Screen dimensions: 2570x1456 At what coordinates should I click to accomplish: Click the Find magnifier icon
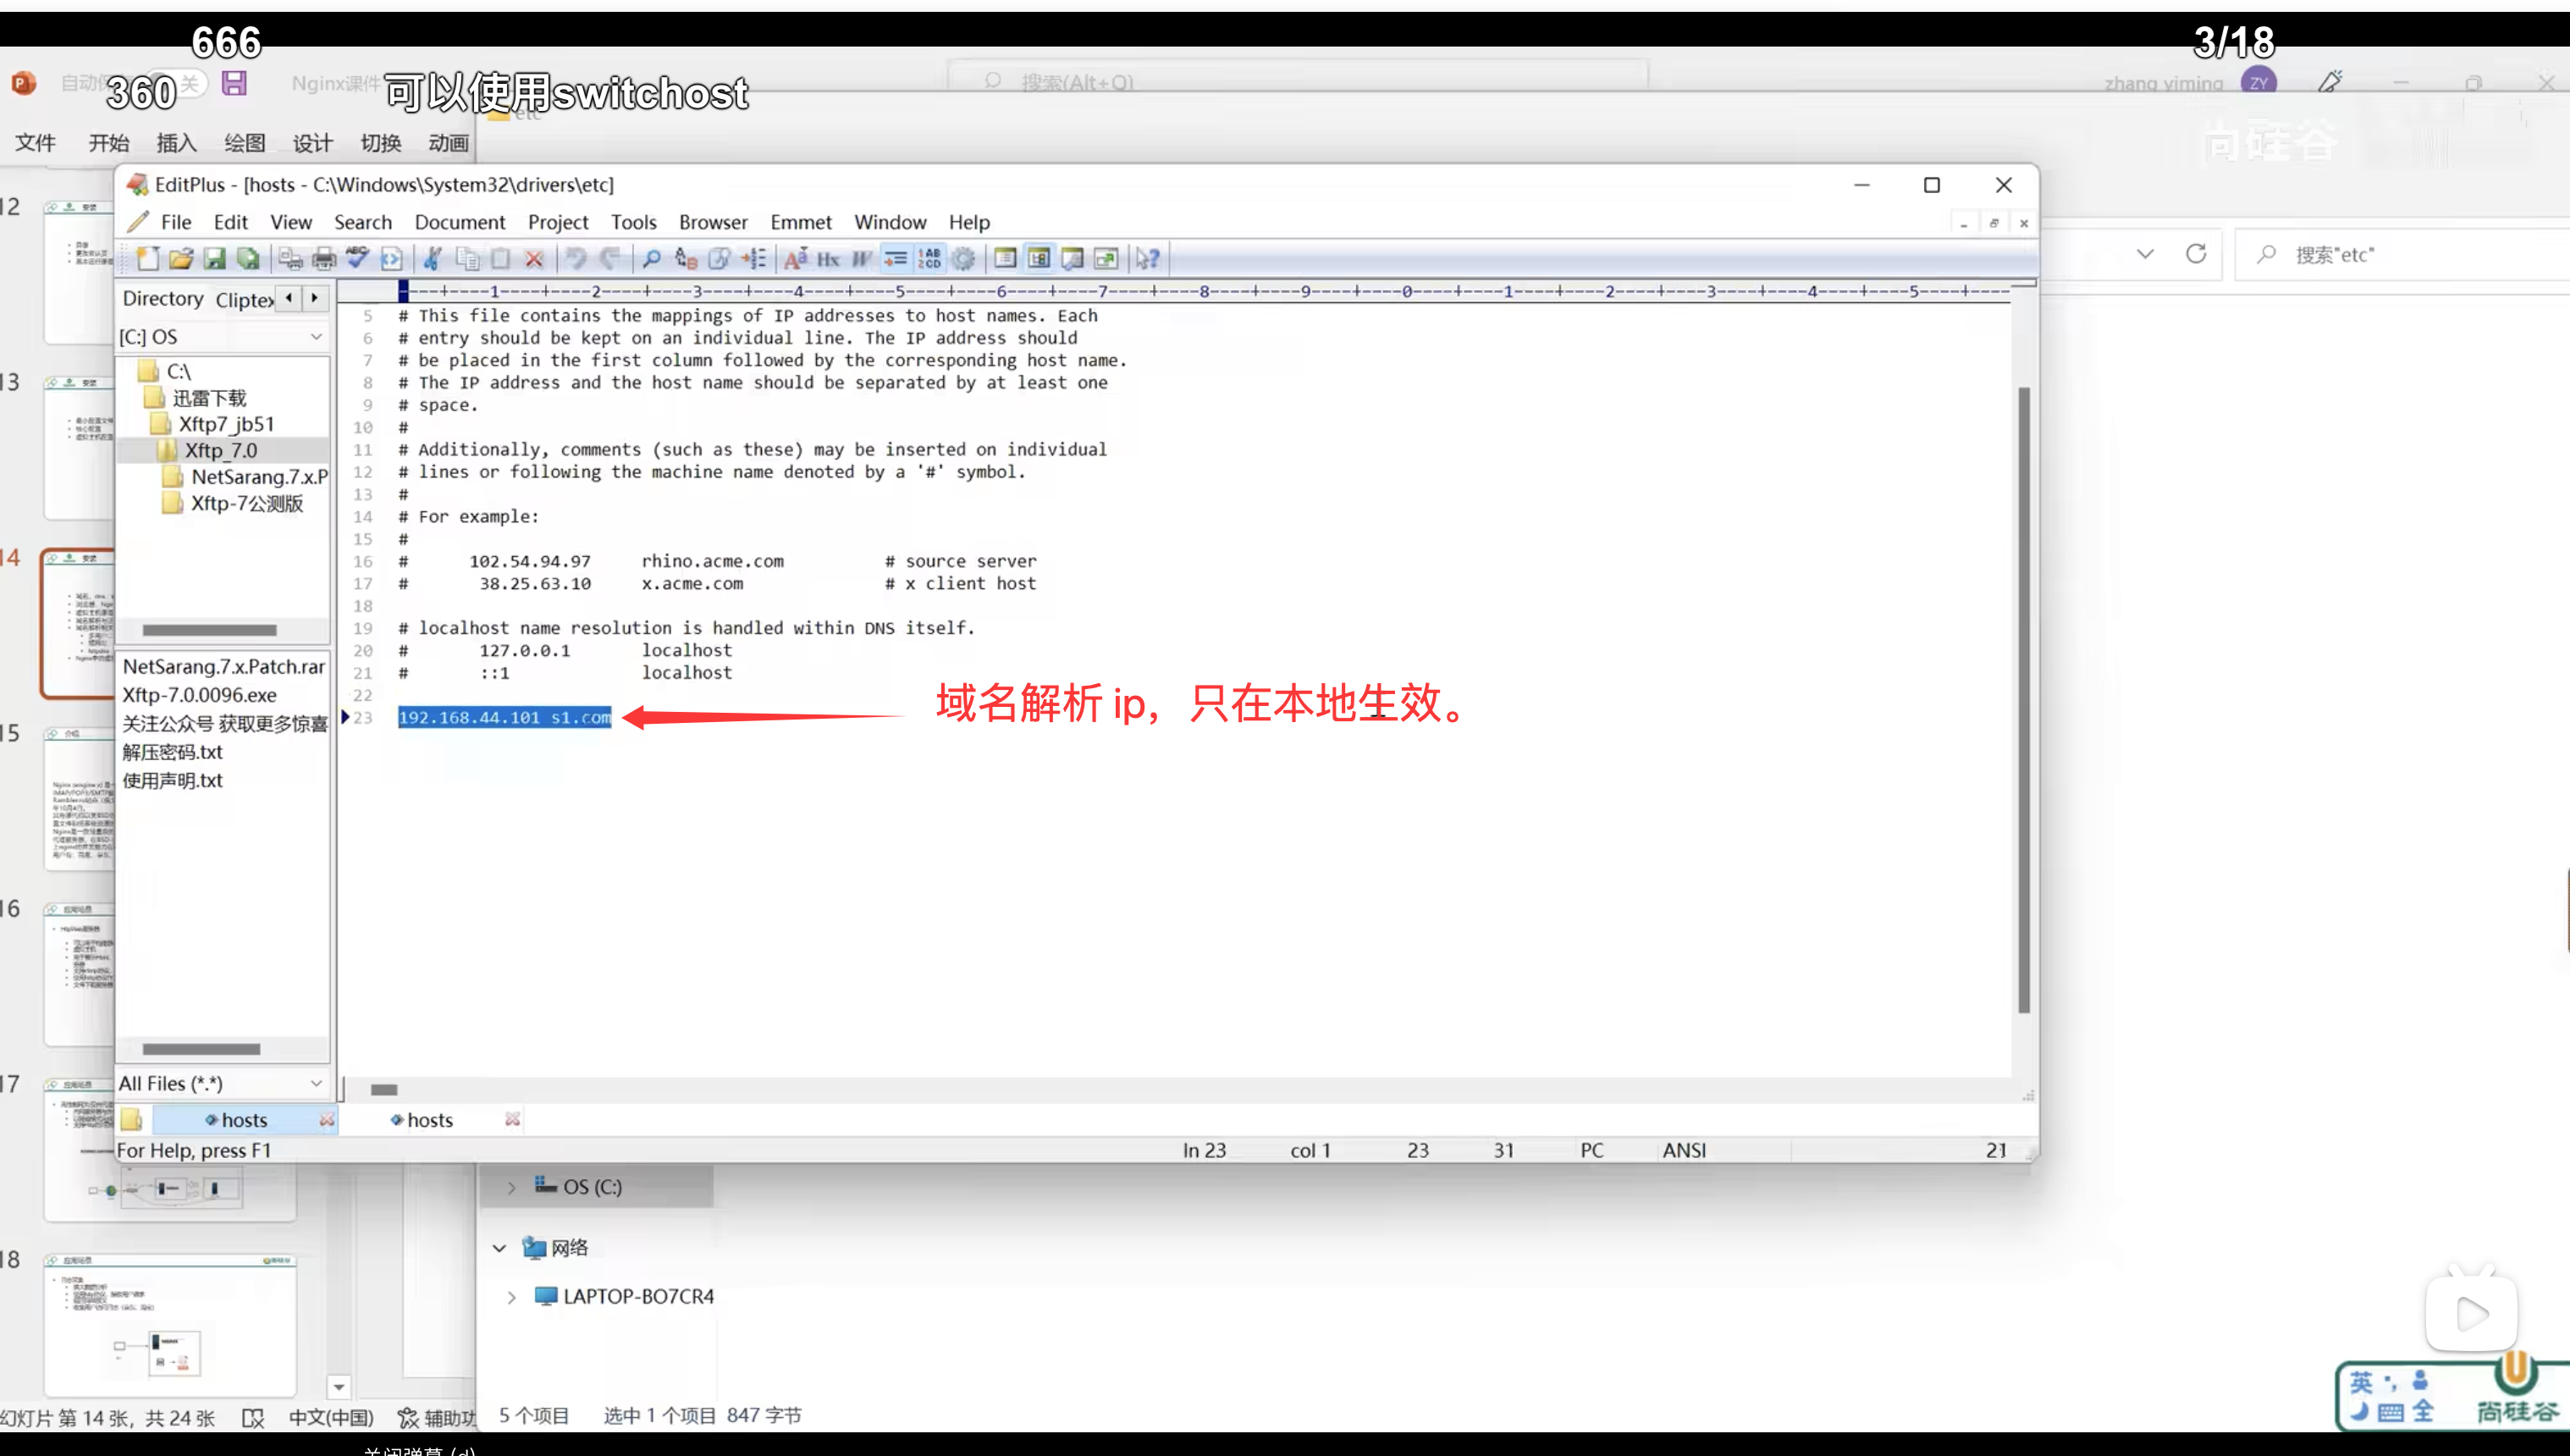click(x=651, y=259)
